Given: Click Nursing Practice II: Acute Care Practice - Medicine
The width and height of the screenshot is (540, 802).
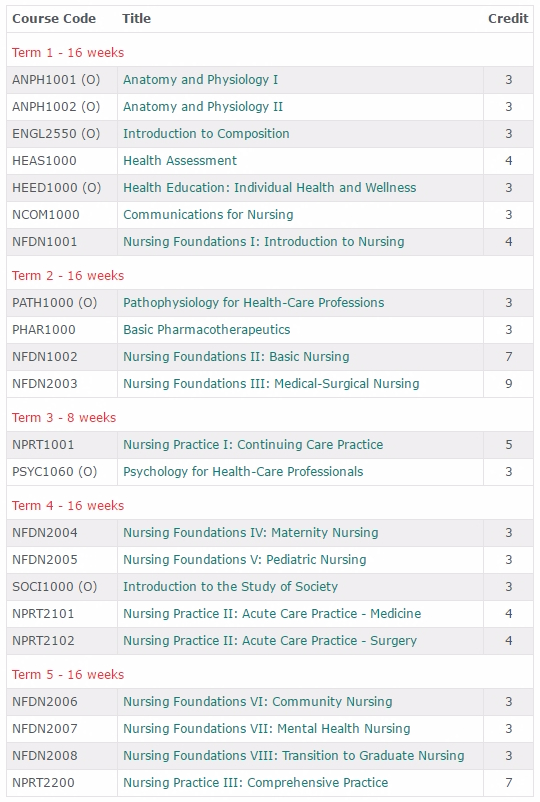Looking at the screenshot, I should click(272, 614).
